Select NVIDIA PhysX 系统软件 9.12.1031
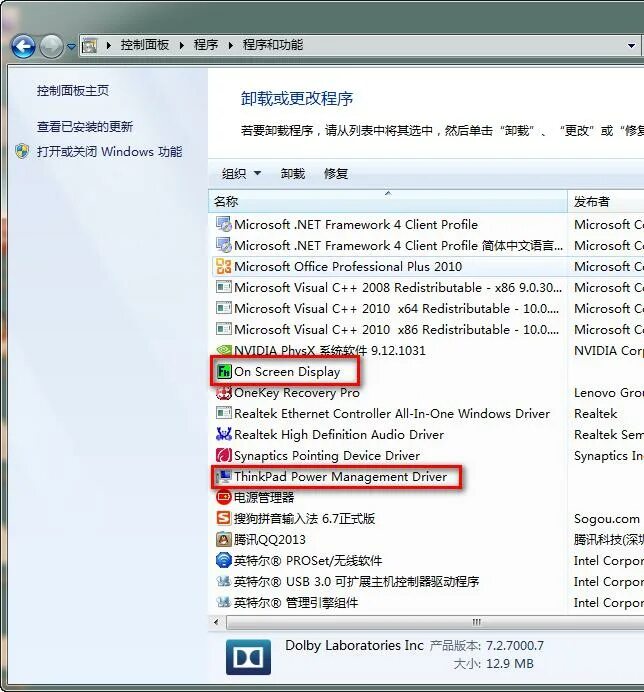Image resolution: width=644 pixels, height=692 pixels. click(330, 351)
